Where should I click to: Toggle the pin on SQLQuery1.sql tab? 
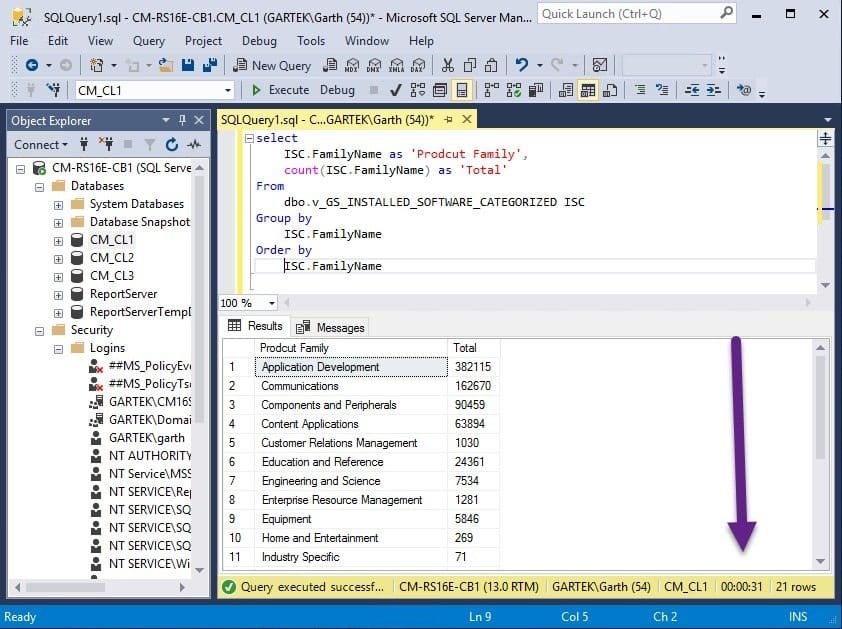(x=448, y=120)
